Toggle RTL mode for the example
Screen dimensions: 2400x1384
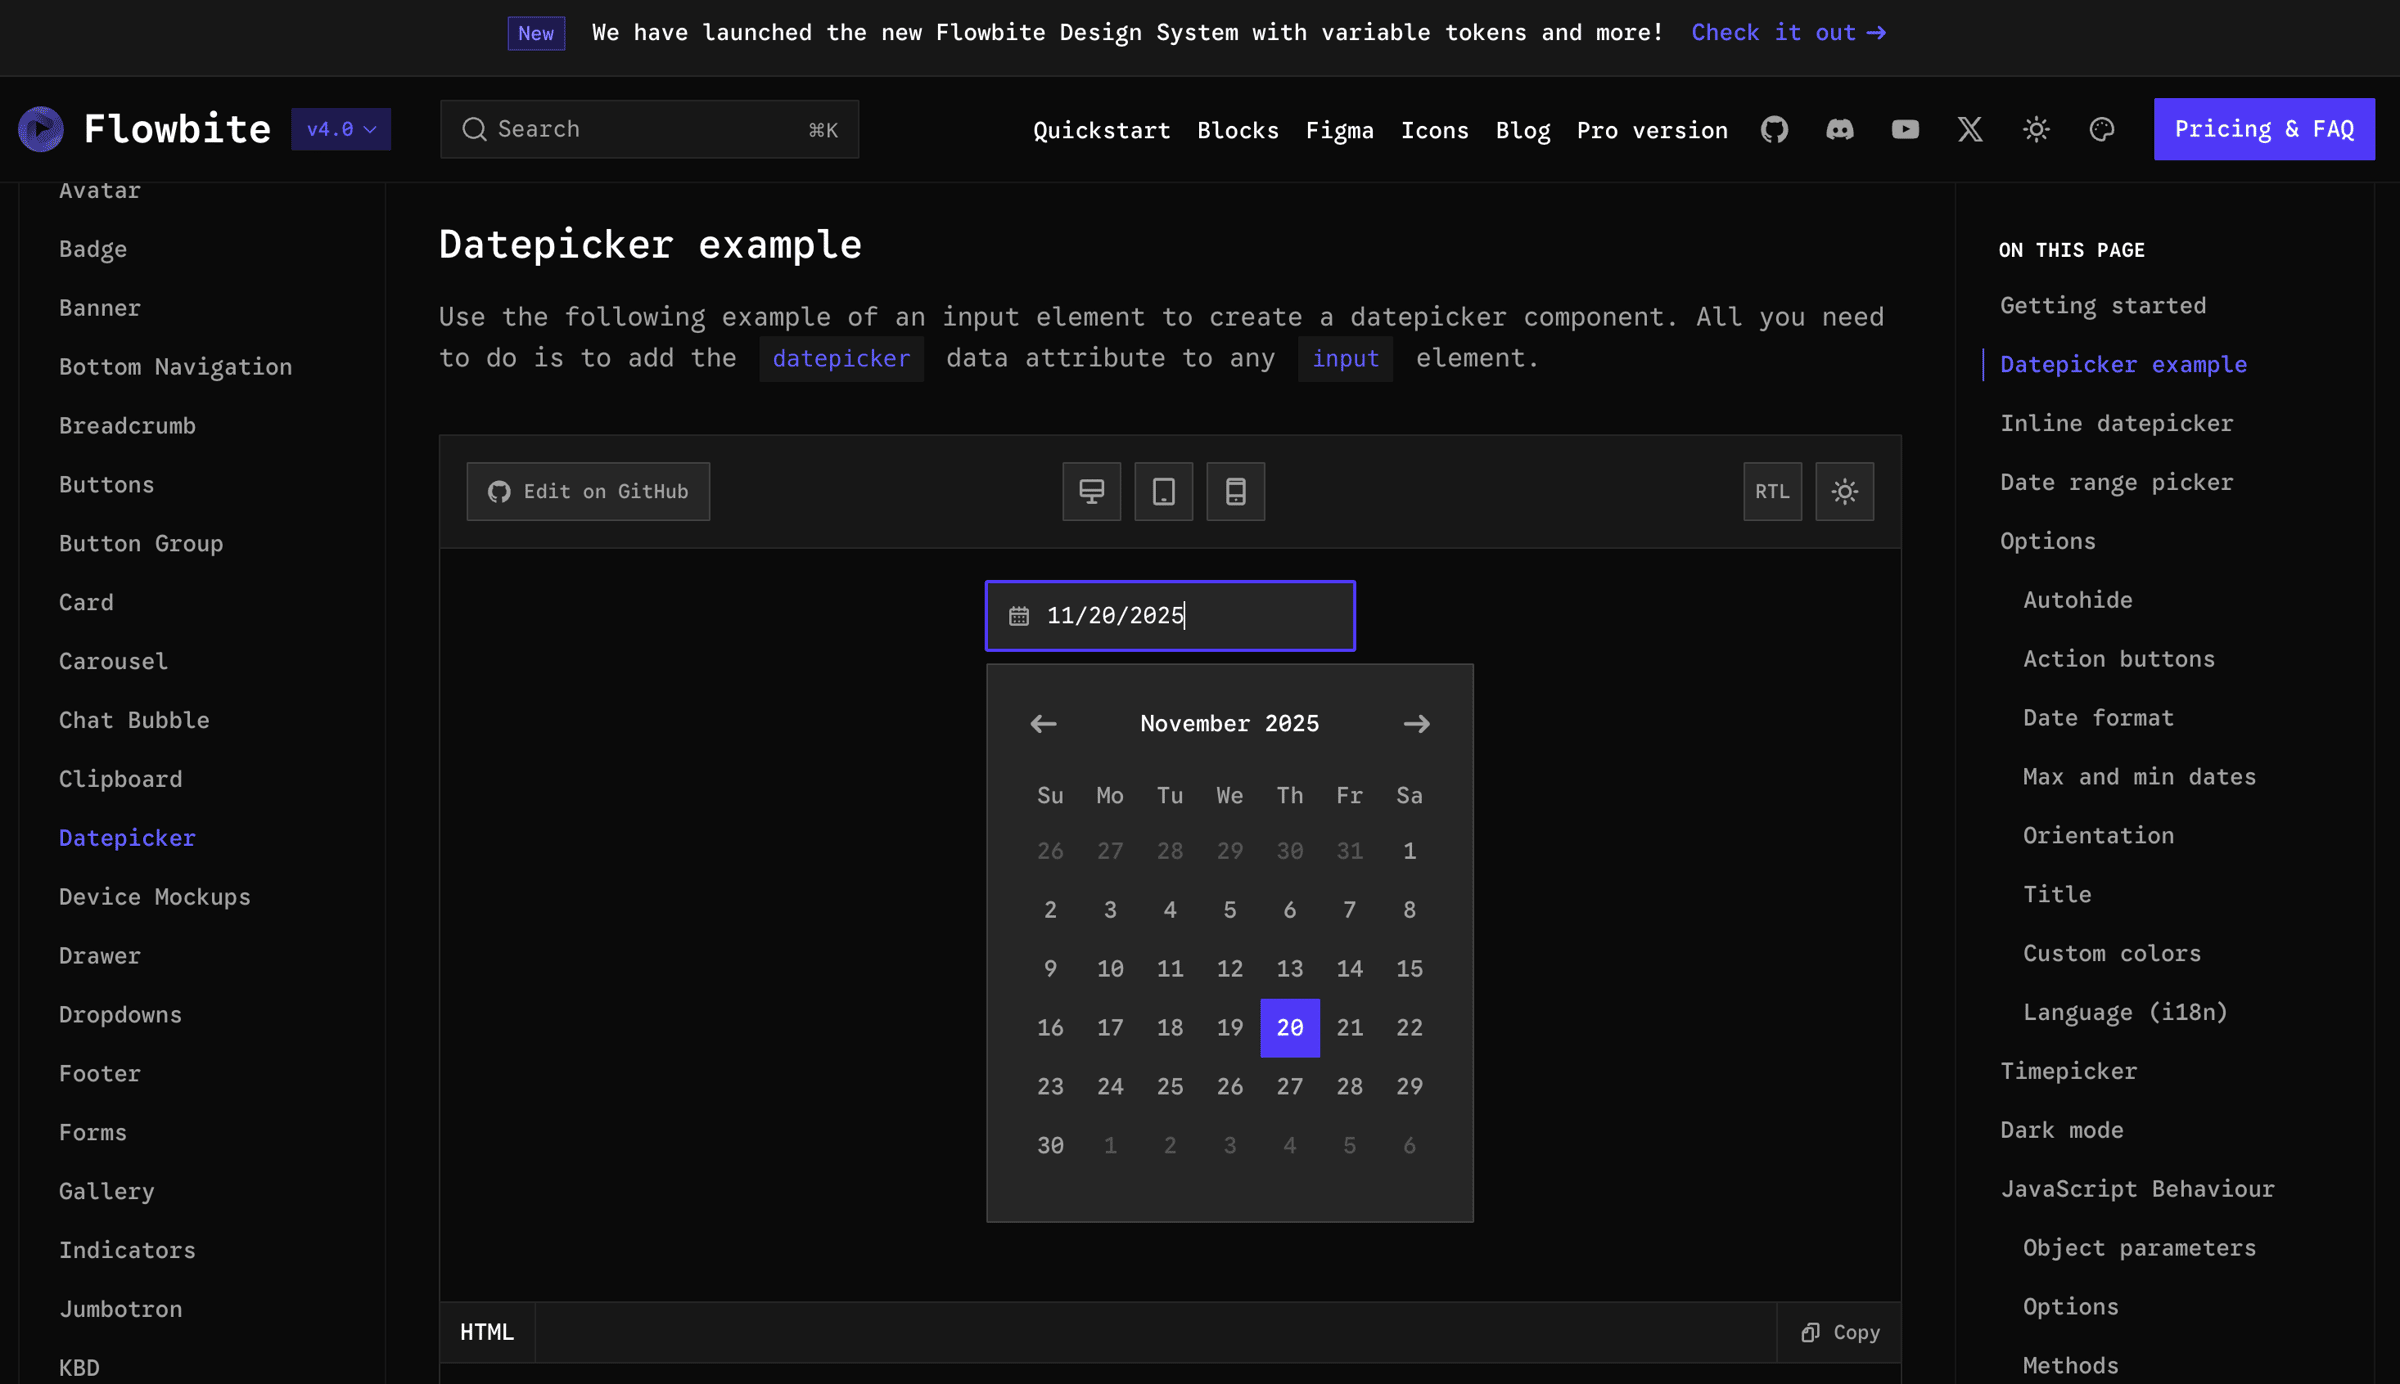(x=1772, y=491)
